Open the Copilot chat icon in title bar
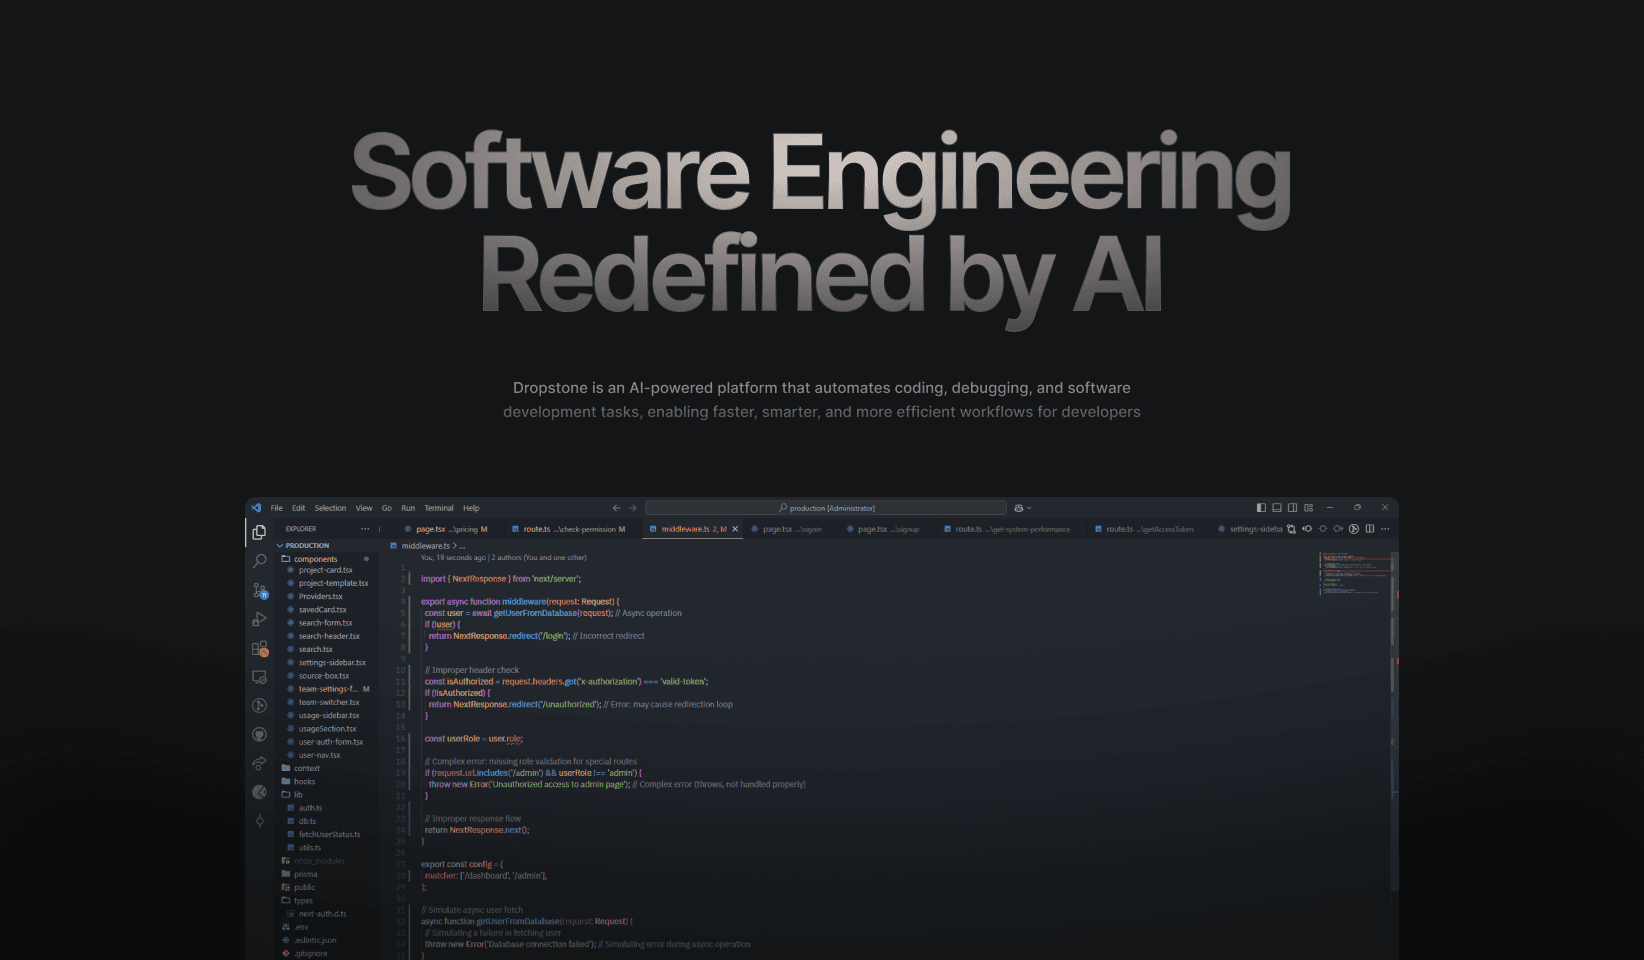The height and width of the screenshot is (960, 1644). coord(1018,508)
